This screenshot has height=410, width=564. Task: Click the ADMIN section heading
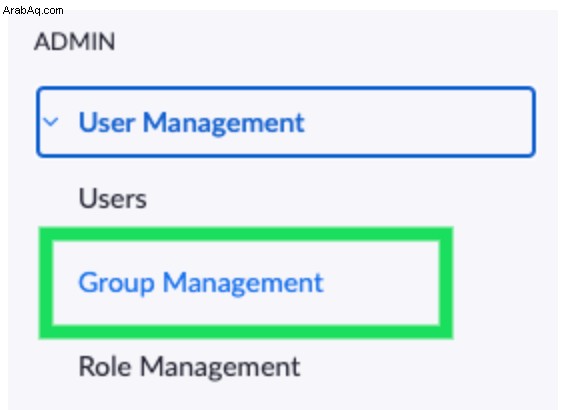coord(75,41)
